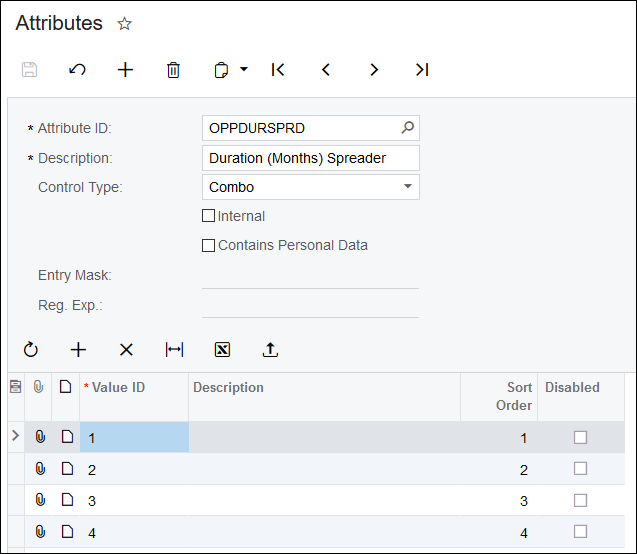Open attachments for value 3 row

(x=40, y=500)
